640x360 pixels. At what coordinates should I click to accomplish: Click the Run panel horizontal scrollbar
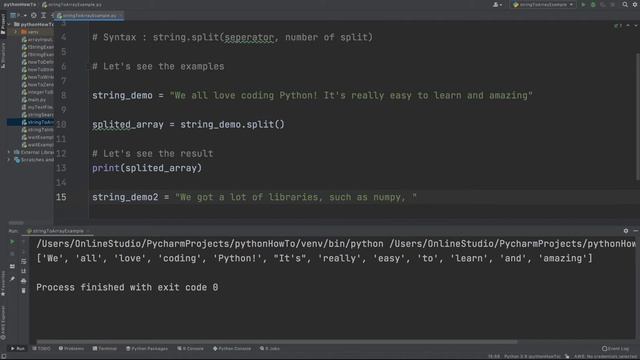277,342
